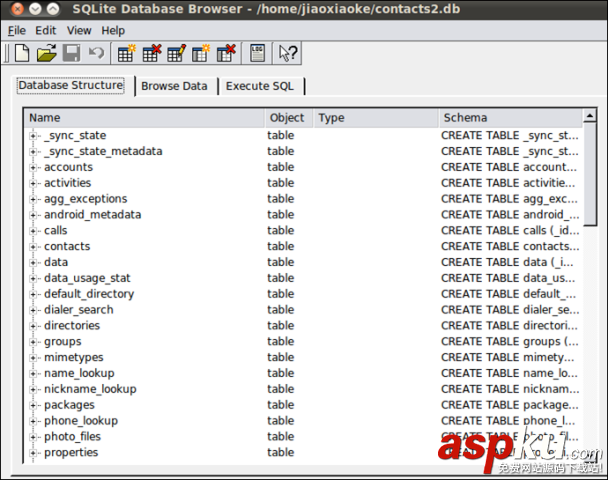Expand the _sync_state table node

(x=33, y=136)
